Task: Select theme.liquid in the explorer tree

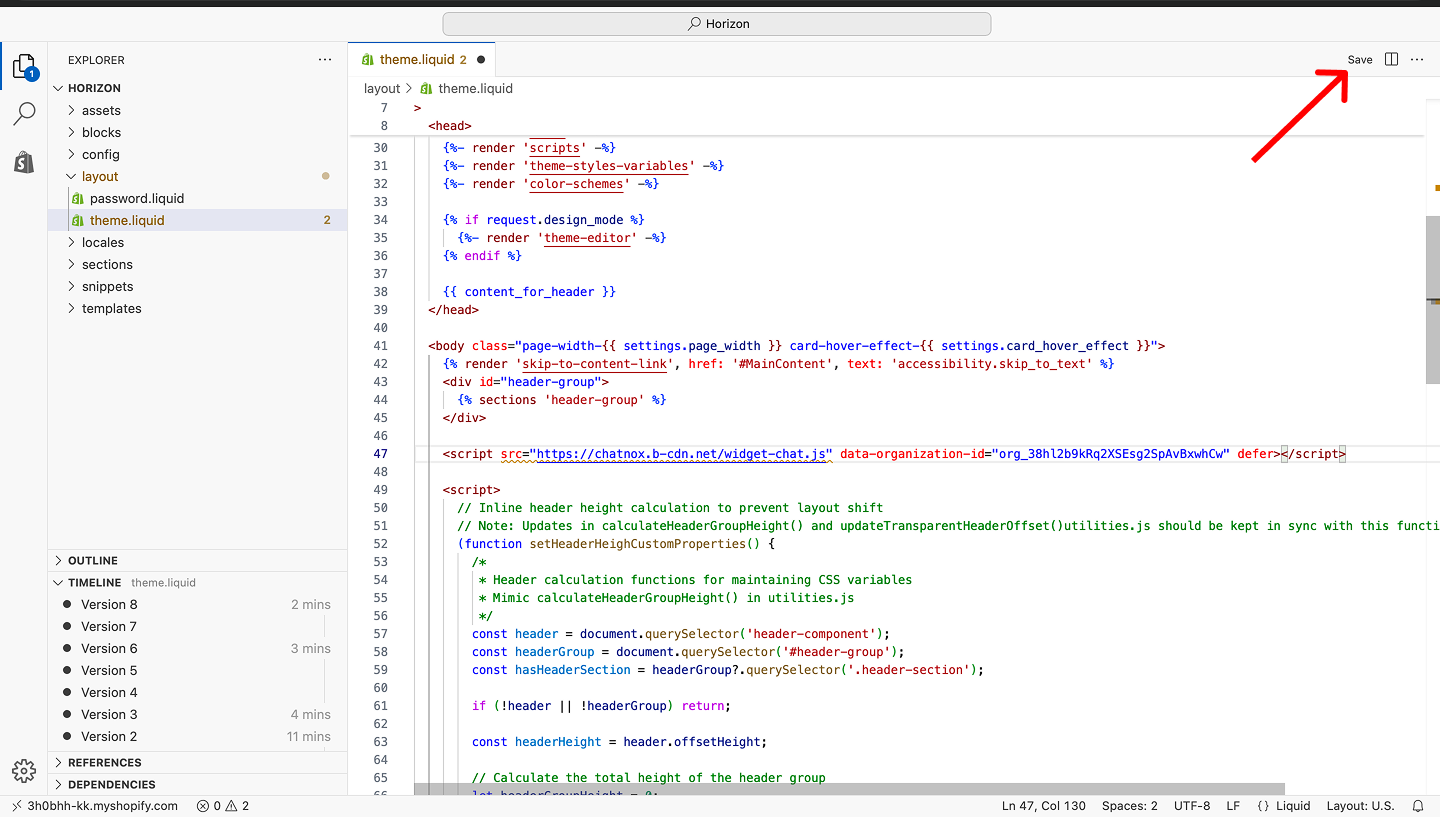Action: pyautogui.click(x=198, y=221)
